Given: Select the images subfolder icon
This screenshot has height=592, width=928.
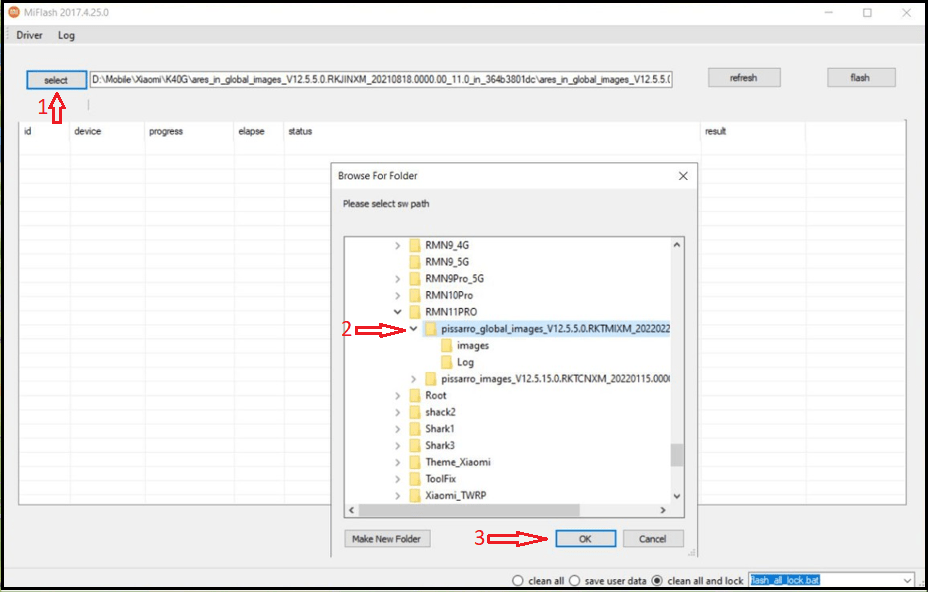Looking at the screenshot, I should 447,345.
